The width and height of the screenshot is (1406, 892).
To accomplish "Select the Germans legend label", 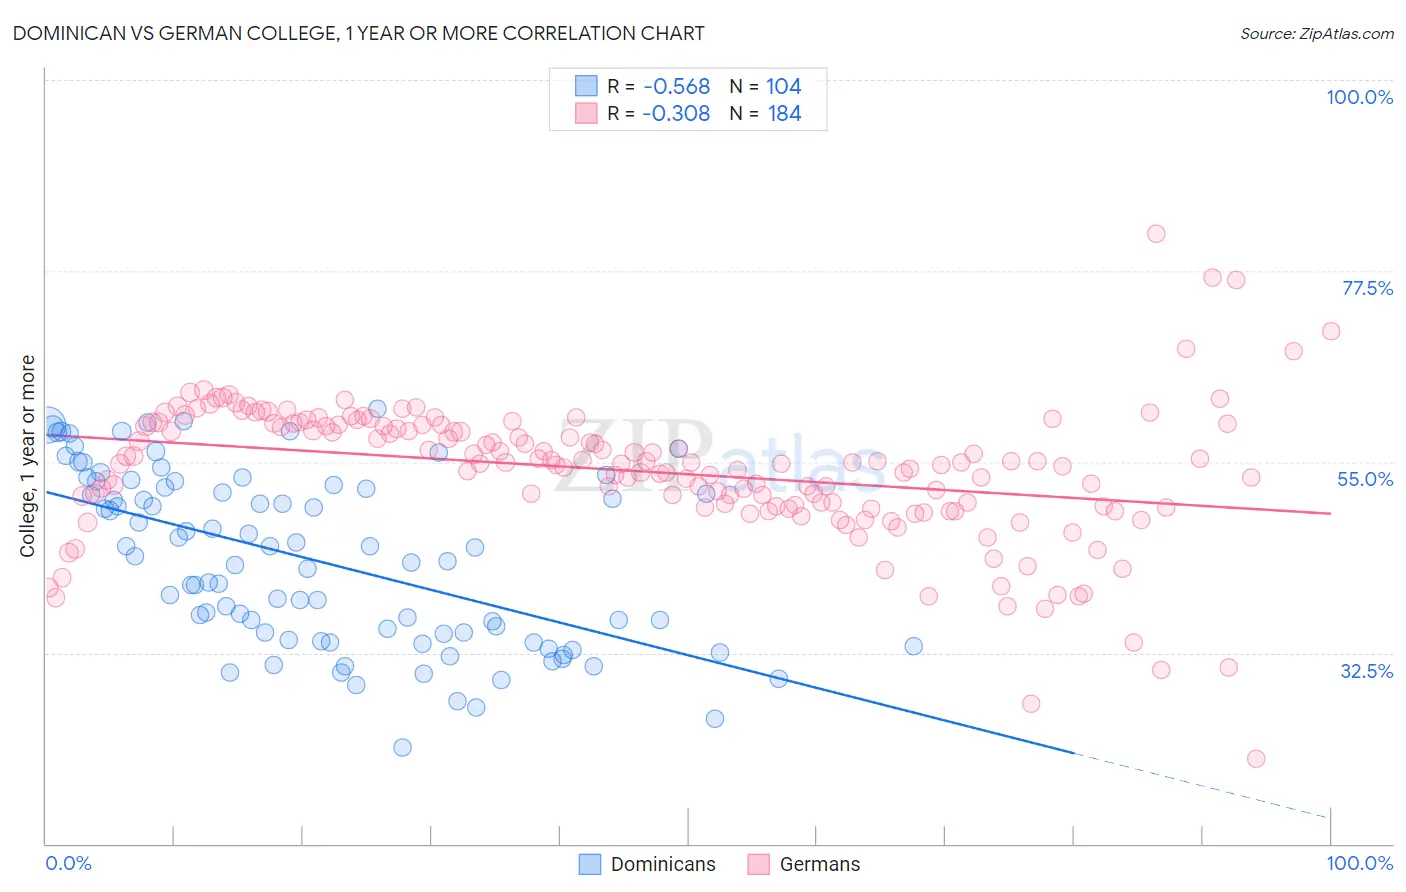I will tap(820, 864).
